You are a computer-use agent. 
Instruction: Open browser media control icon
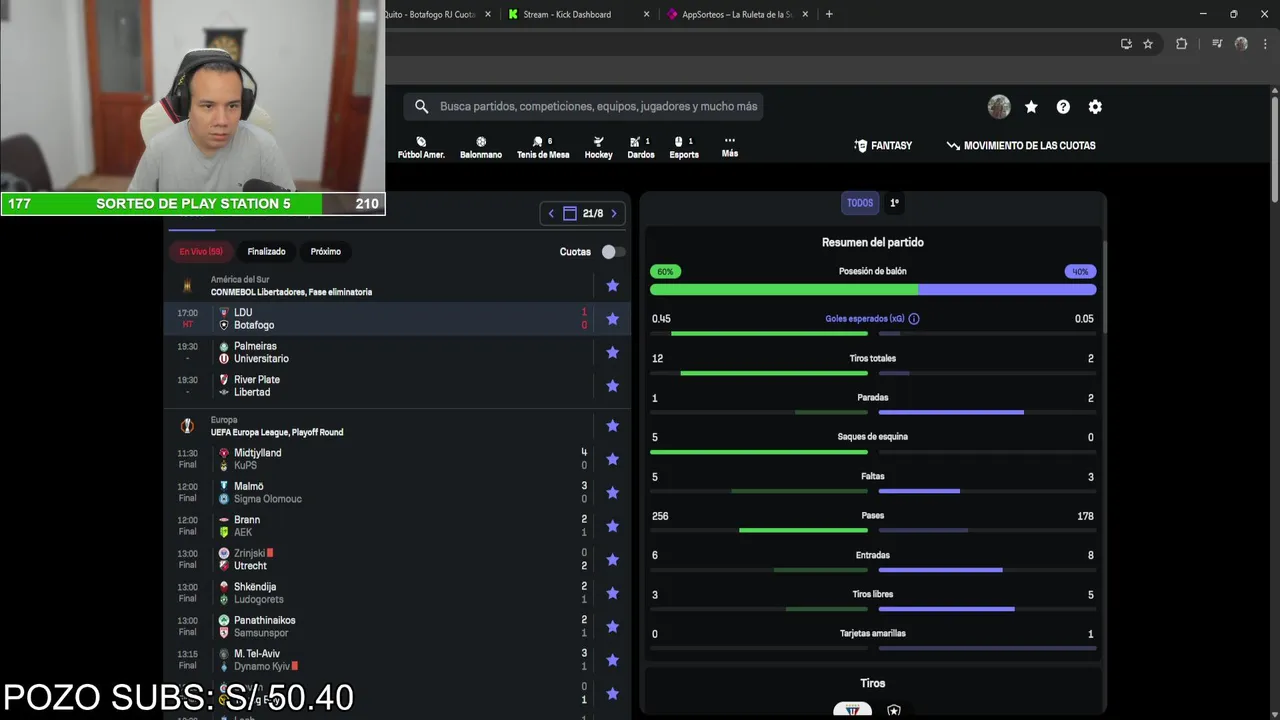point(1217,44)
